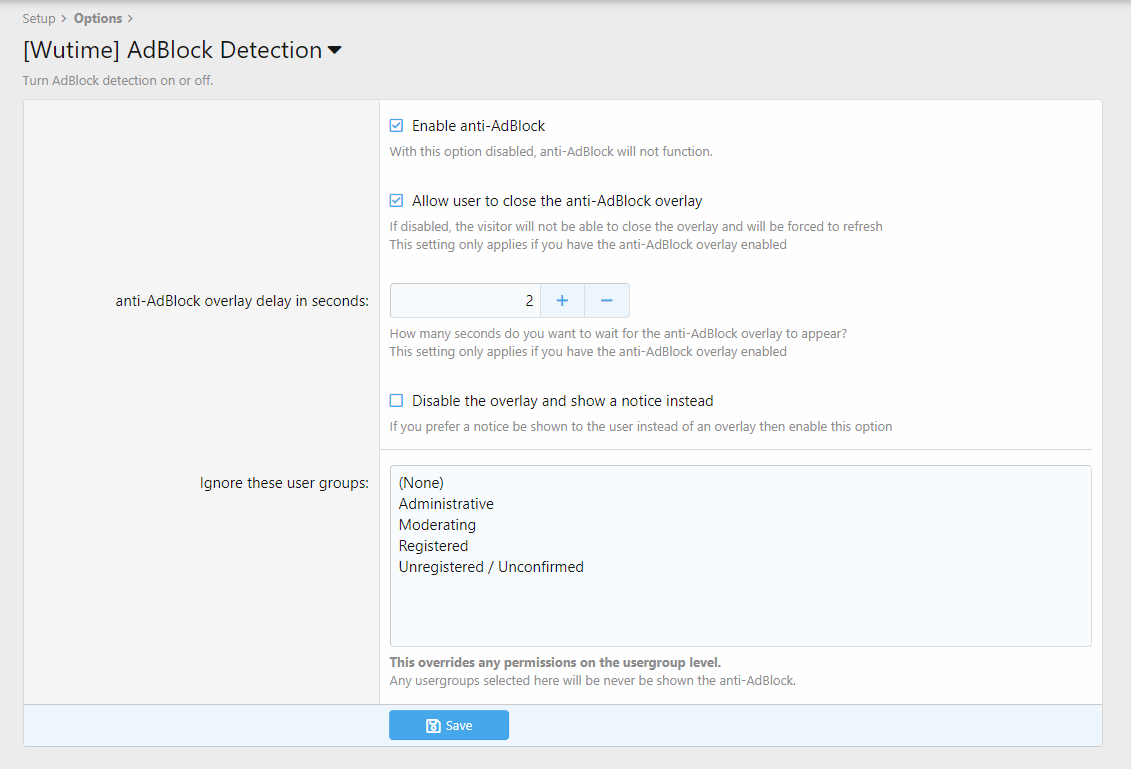Click the Enable anti-AdBlock label text

tap(478, 126)
